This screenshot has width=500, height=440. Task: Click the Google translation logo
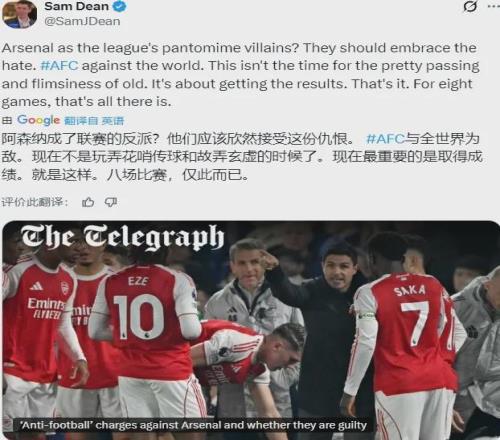point(39,120)
